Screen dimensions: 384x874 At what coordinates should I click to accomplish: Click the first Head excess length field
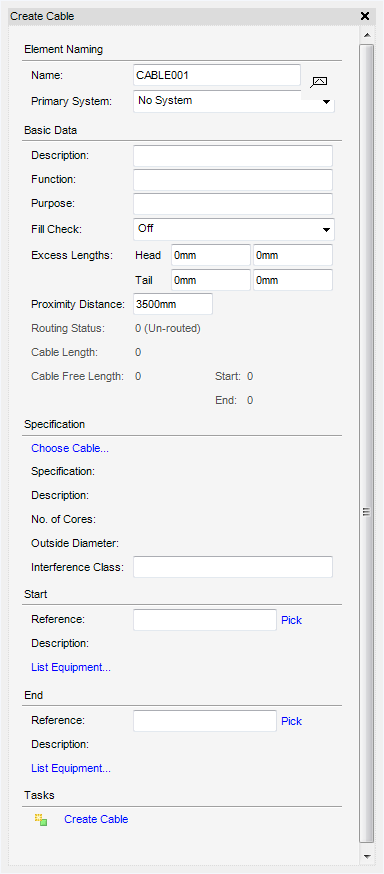coord(211,255)
